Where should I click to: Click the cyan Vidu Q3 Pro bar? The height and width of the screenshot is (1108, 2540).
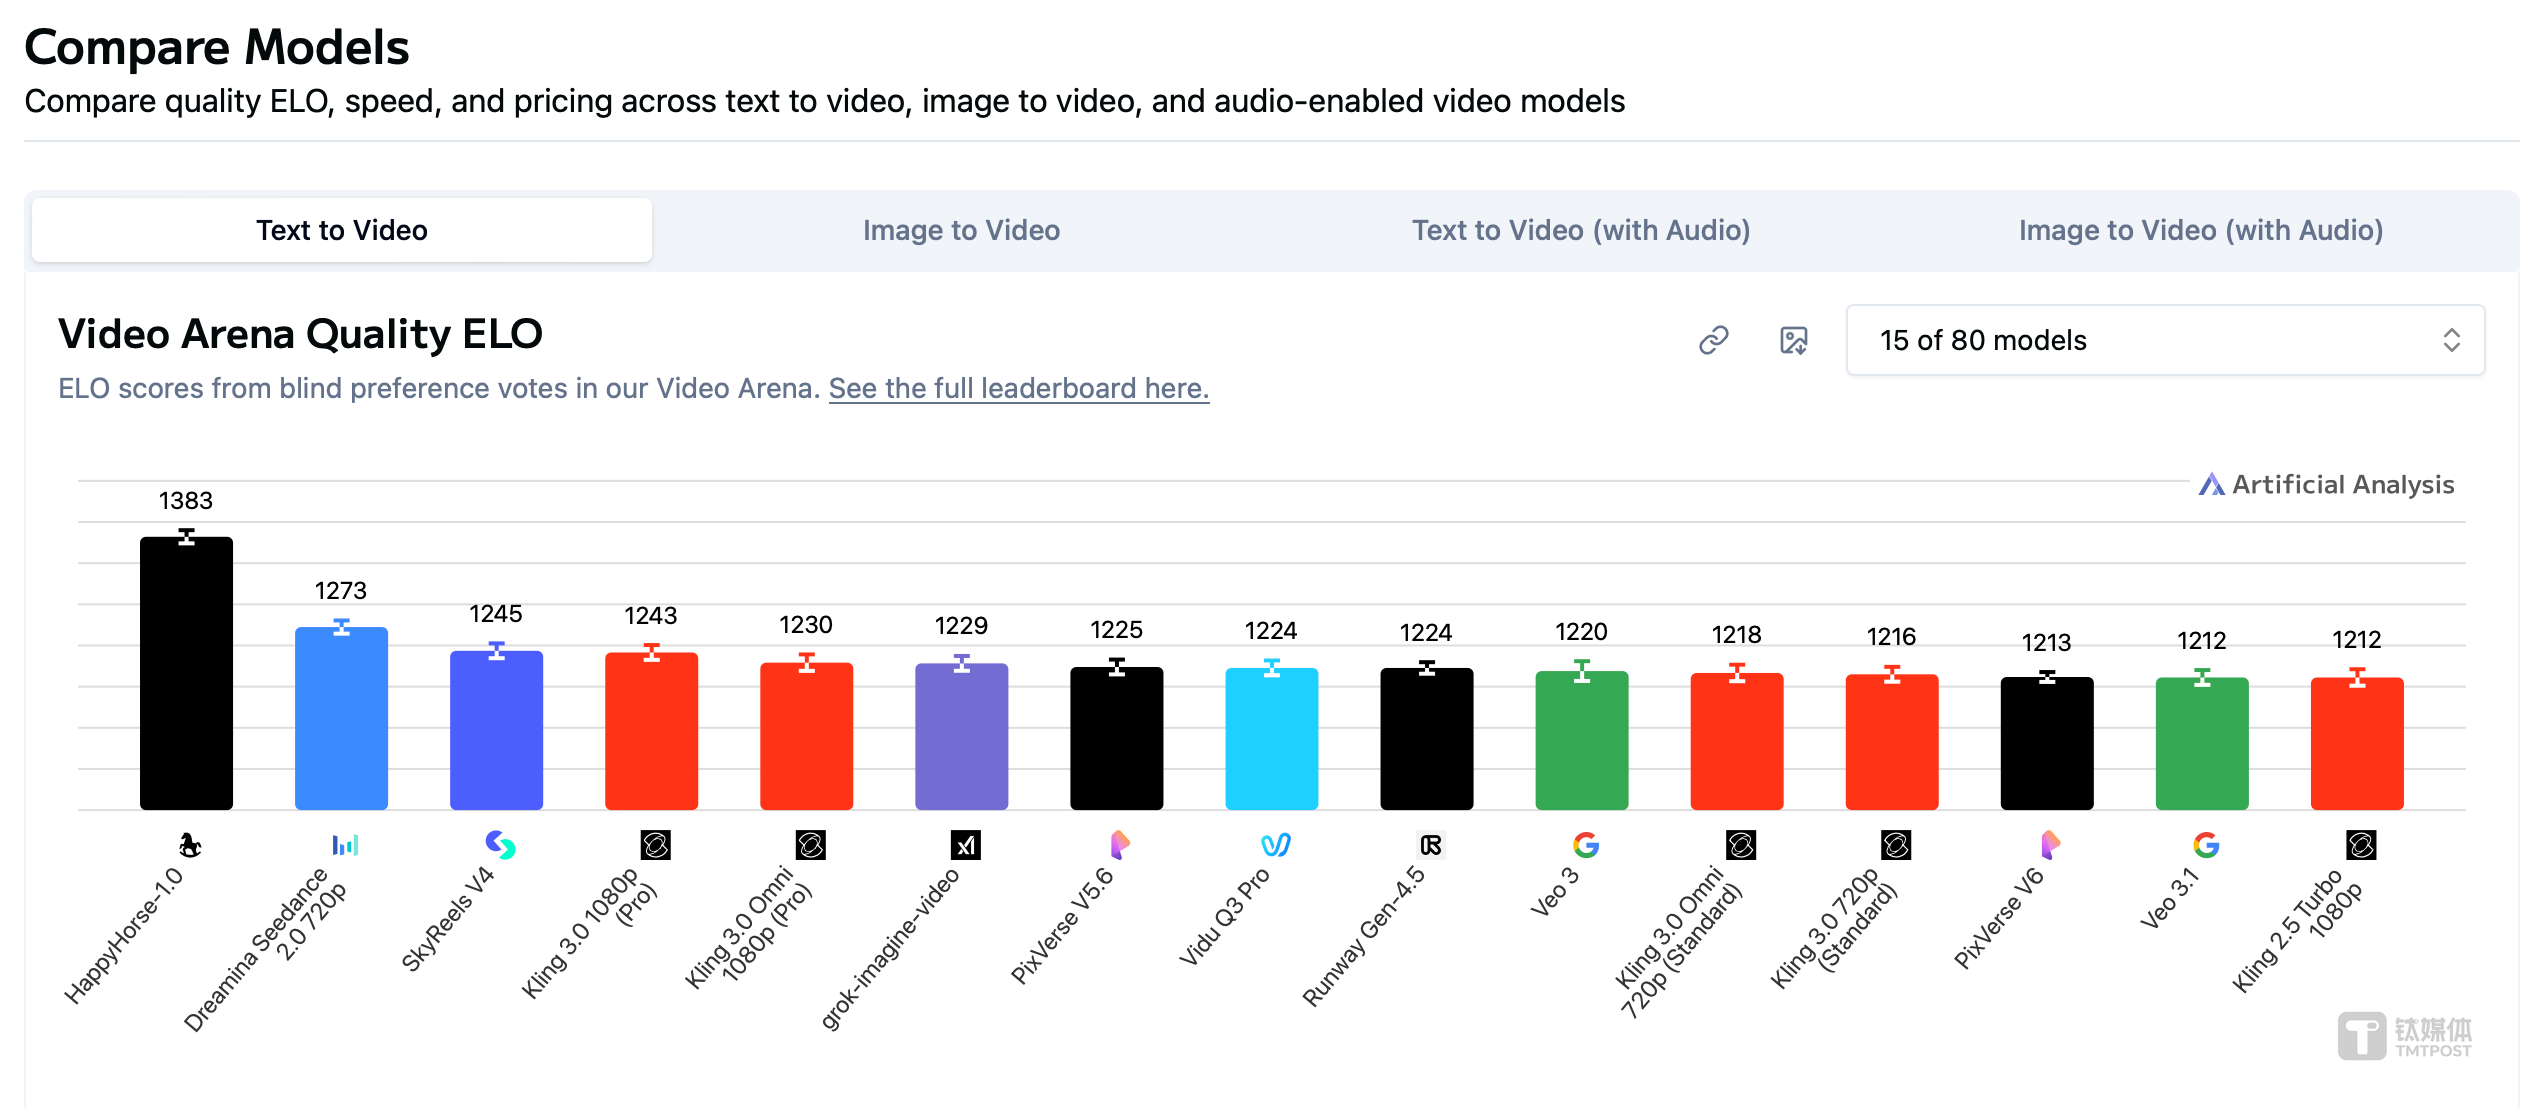pos(1271,738)
